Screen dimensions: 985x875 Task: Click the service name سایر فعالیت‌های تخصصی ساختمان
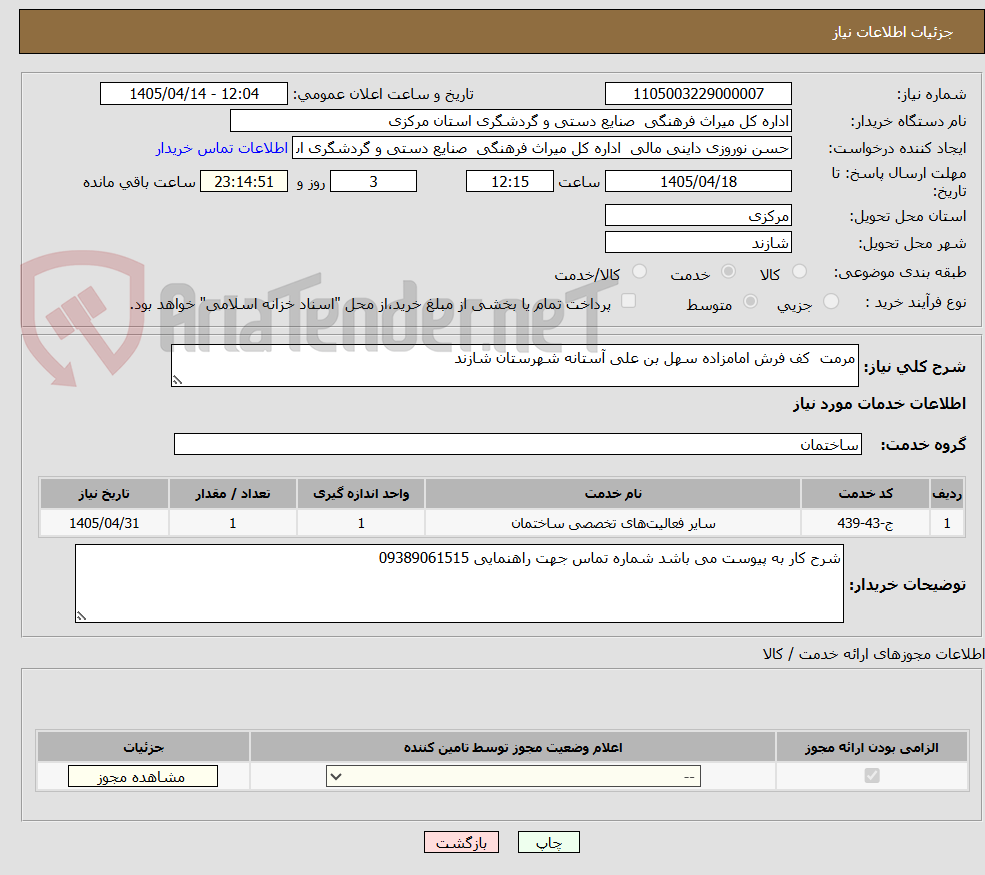613,523
